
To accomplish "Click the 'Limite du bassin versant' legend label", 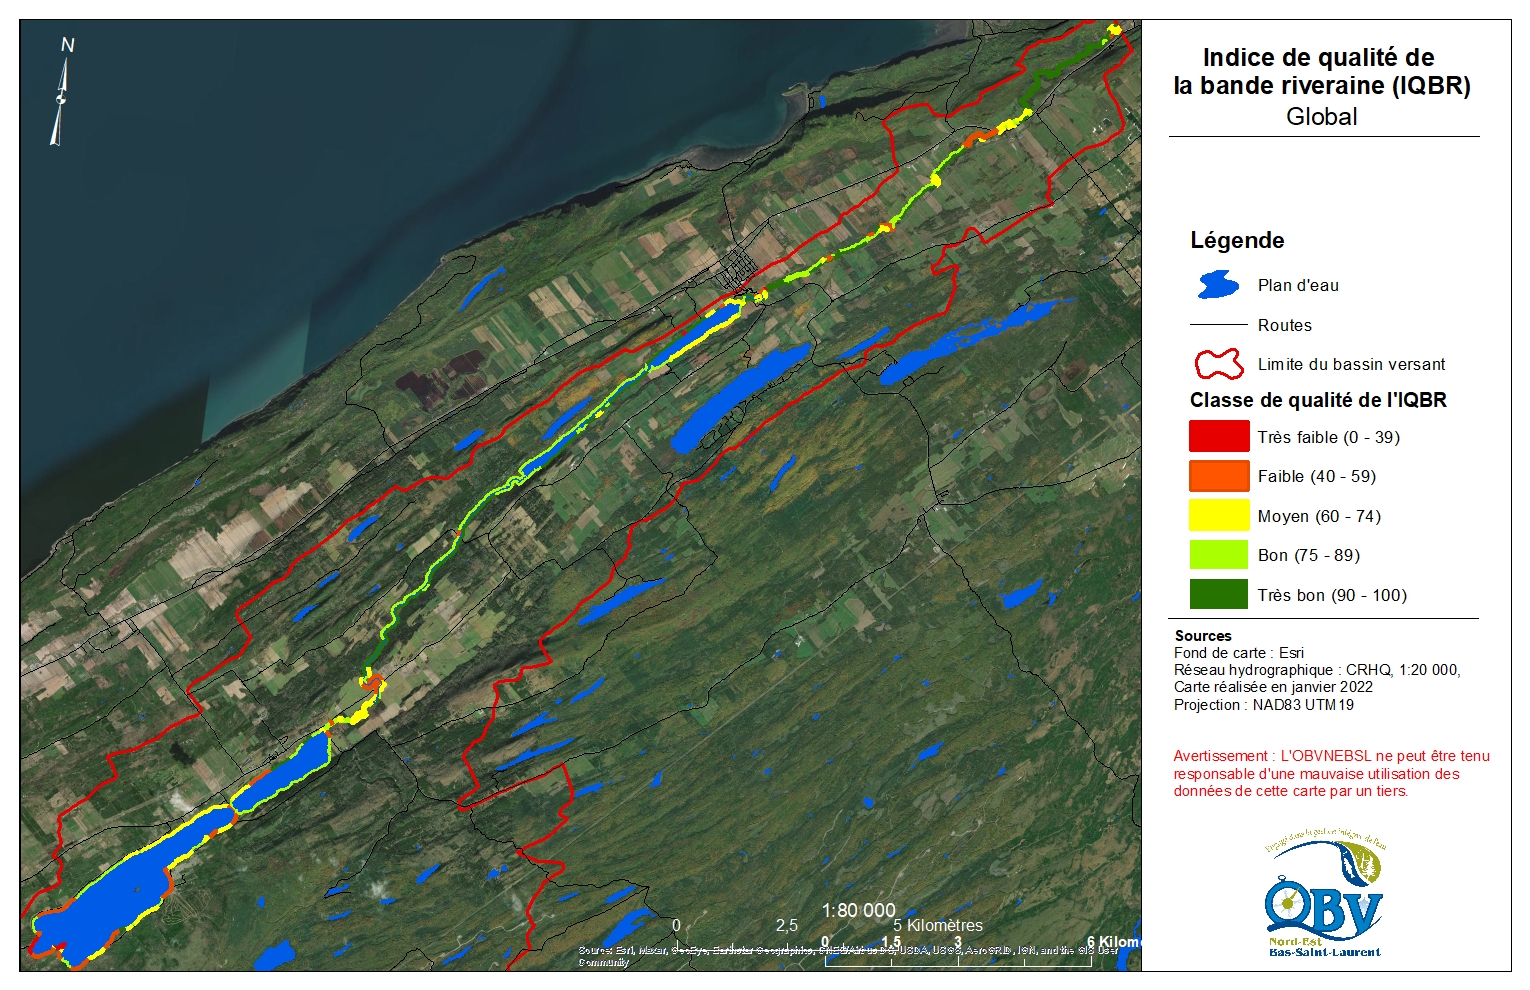I will coord(1351,364).
